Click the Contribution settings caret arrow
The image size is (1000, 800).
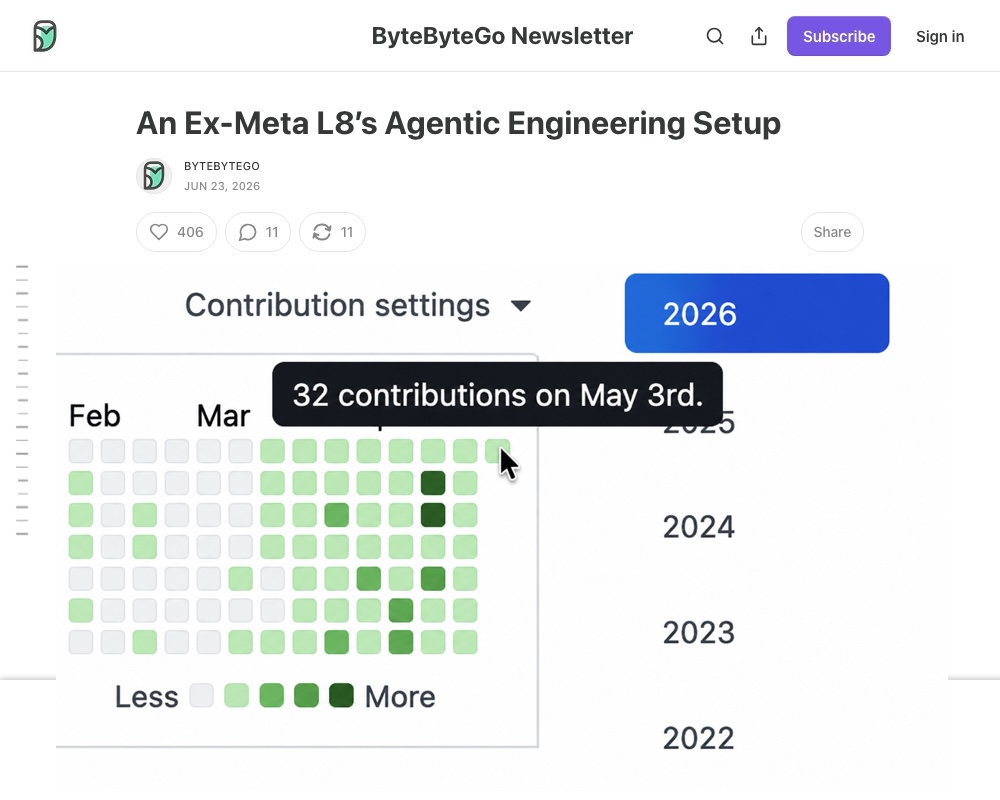click(521, 306)
